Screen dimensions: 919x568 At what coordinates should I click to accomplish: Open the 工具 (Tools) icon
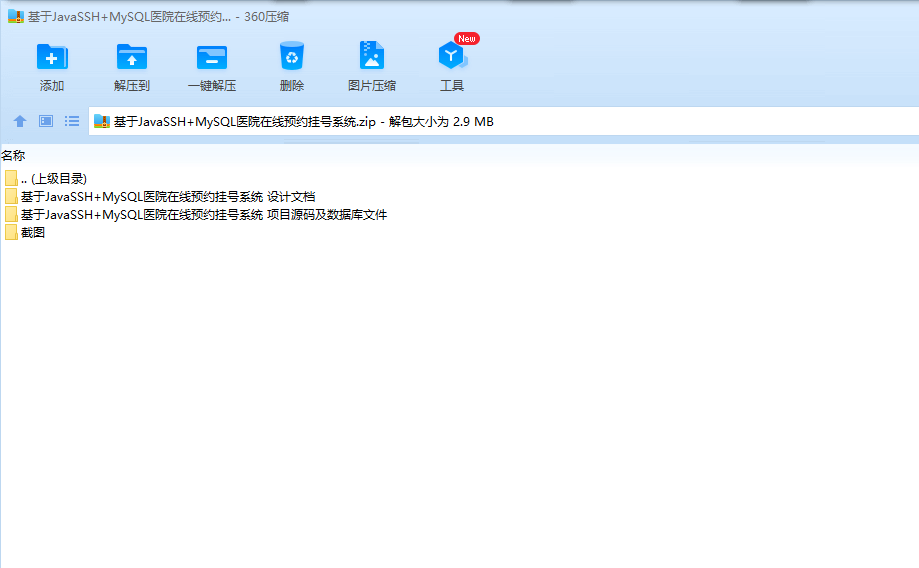click(452, 56)
